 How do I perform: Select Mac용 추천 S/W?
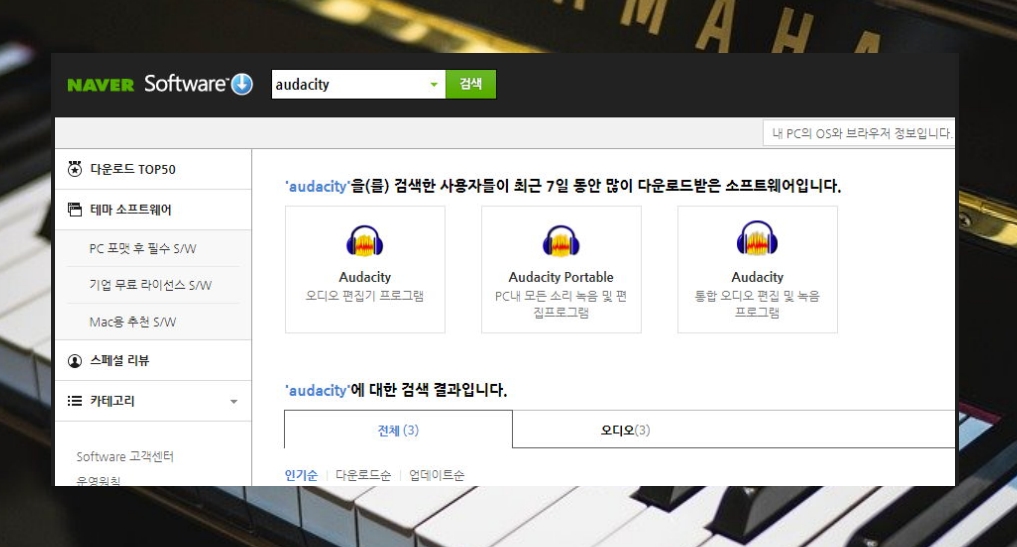[132, 322]
